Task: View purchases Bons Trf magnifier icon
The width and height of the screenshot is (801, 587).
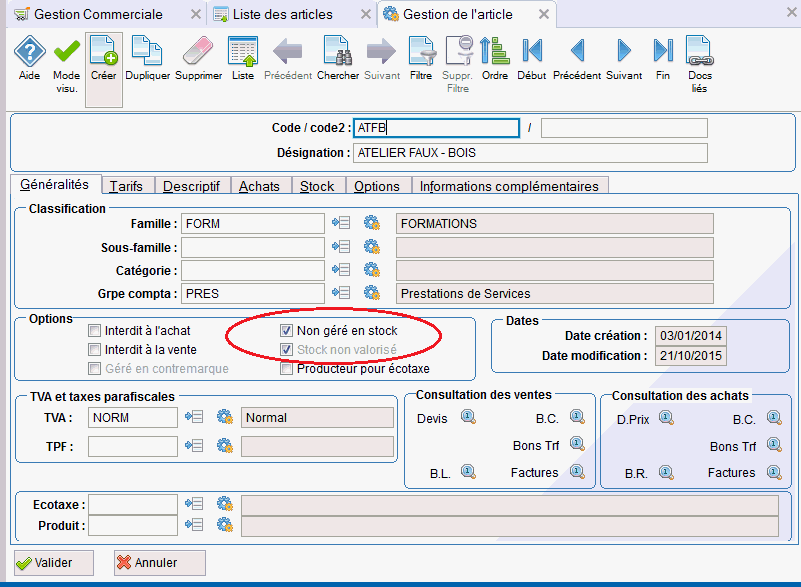Action: pos(774,444)
